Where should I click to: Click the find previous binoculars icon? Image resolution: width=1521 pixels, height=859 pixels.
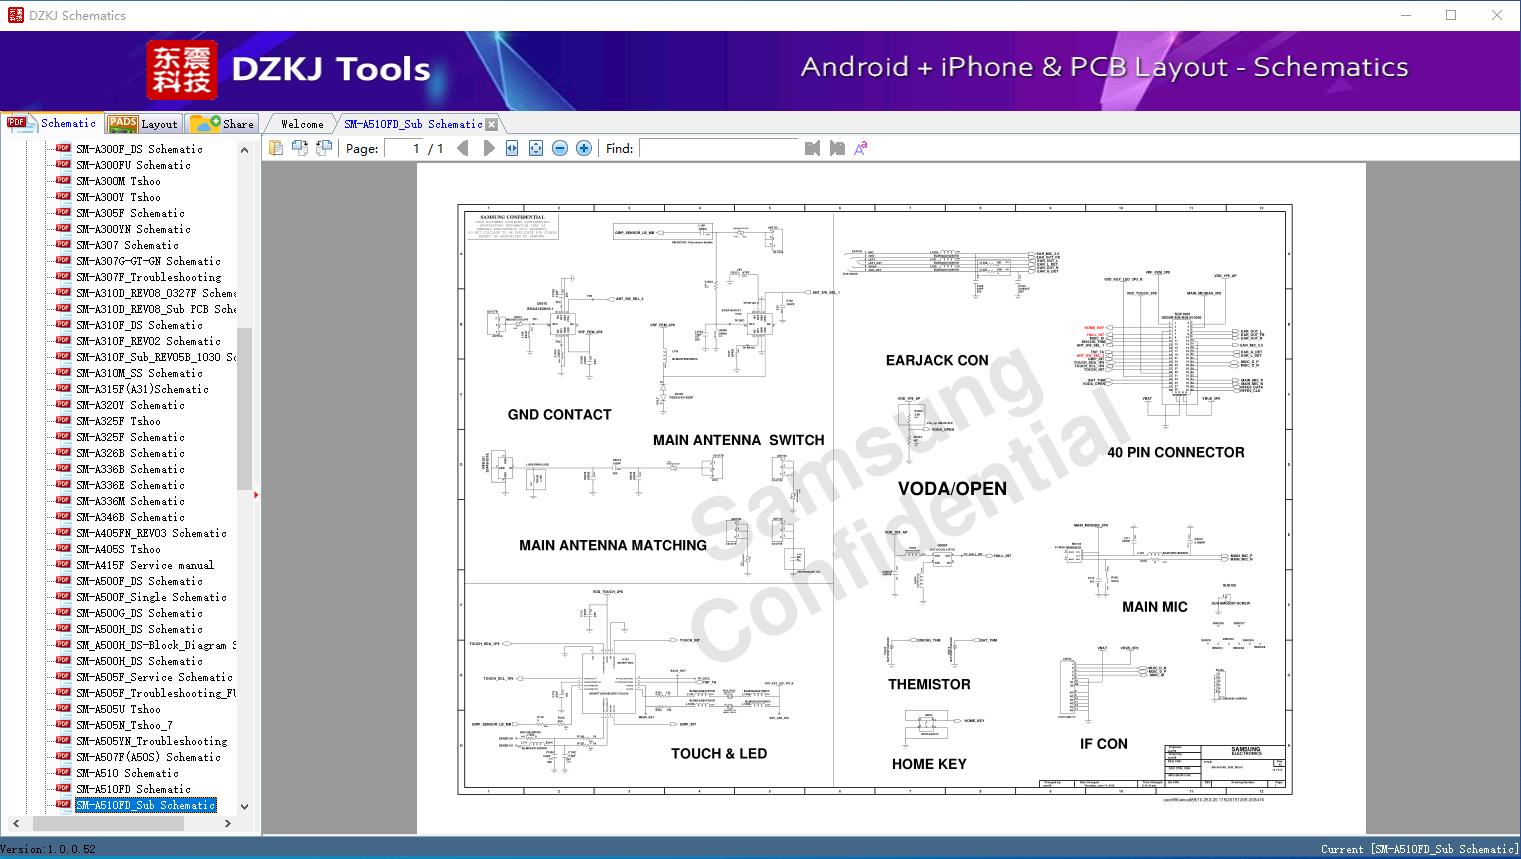coord(812,148)
